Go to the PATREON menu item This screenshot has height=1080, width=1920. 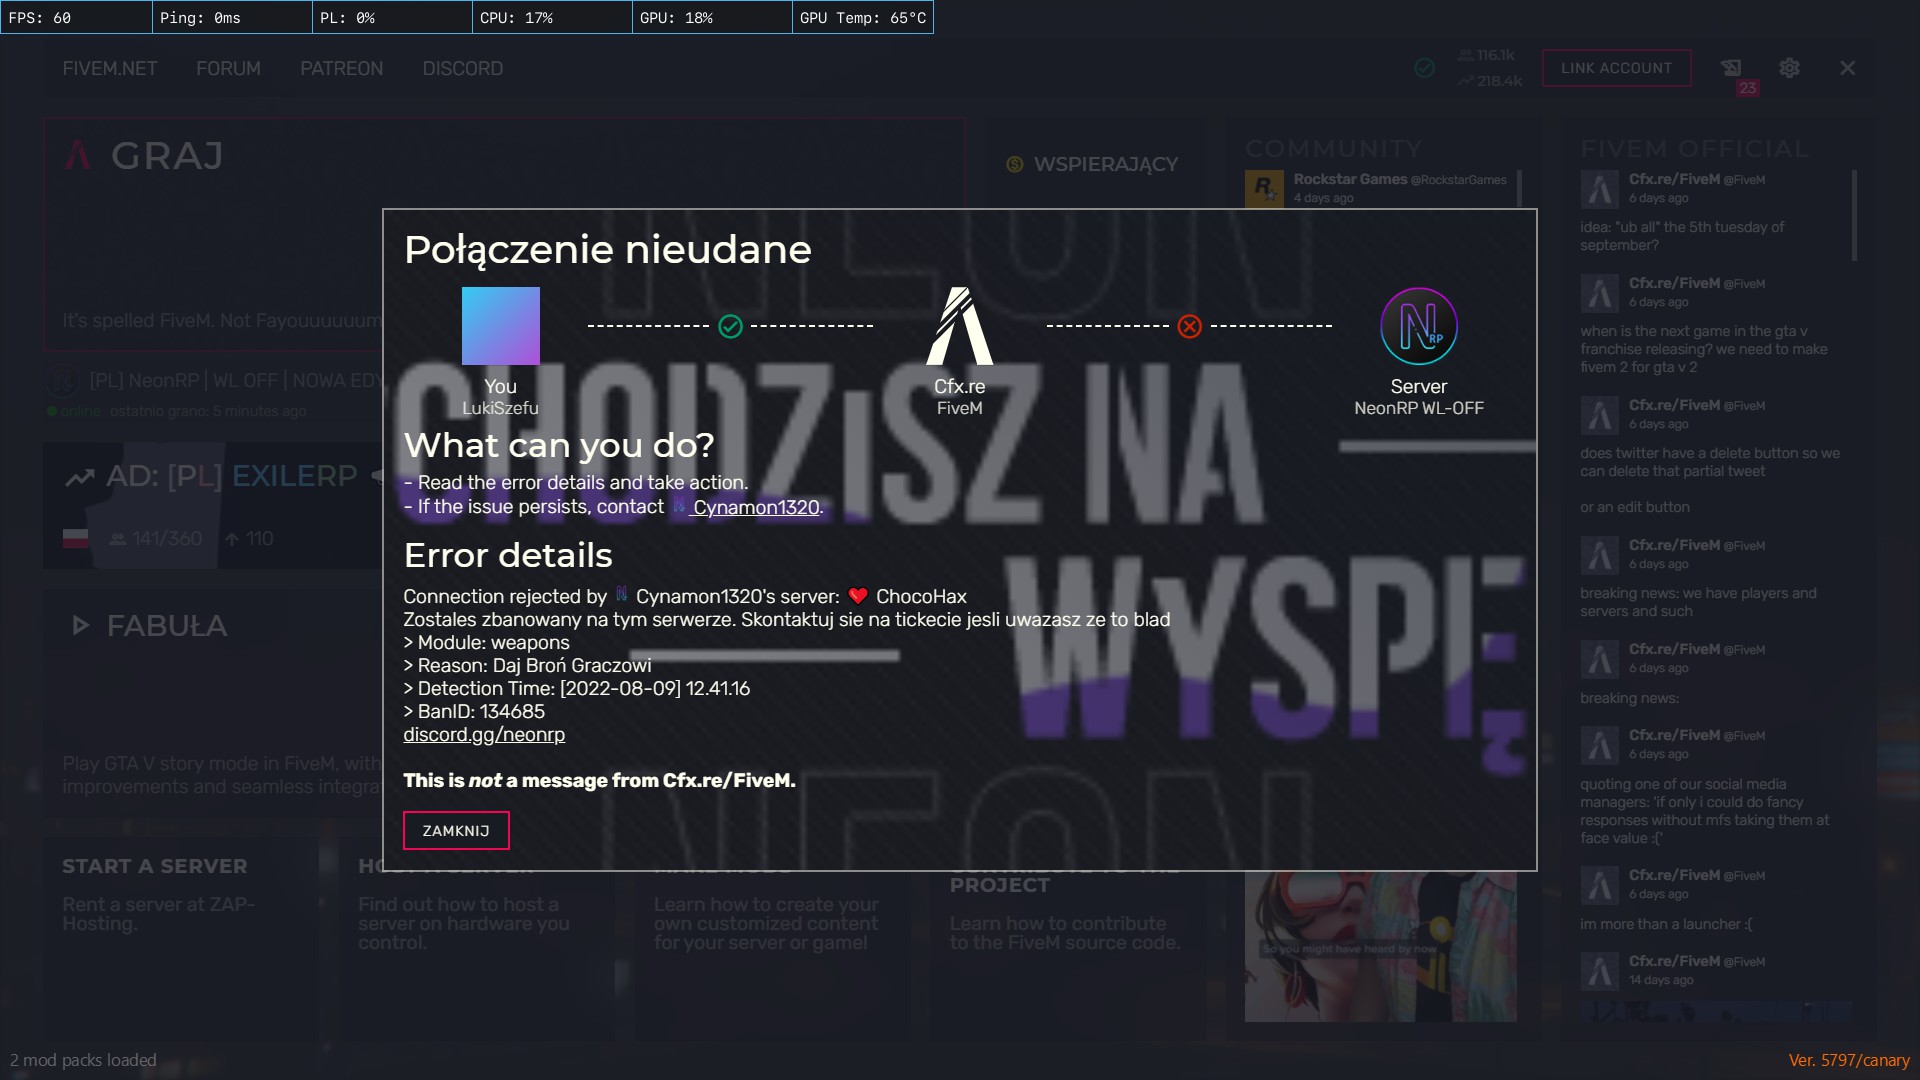(341, 68)
